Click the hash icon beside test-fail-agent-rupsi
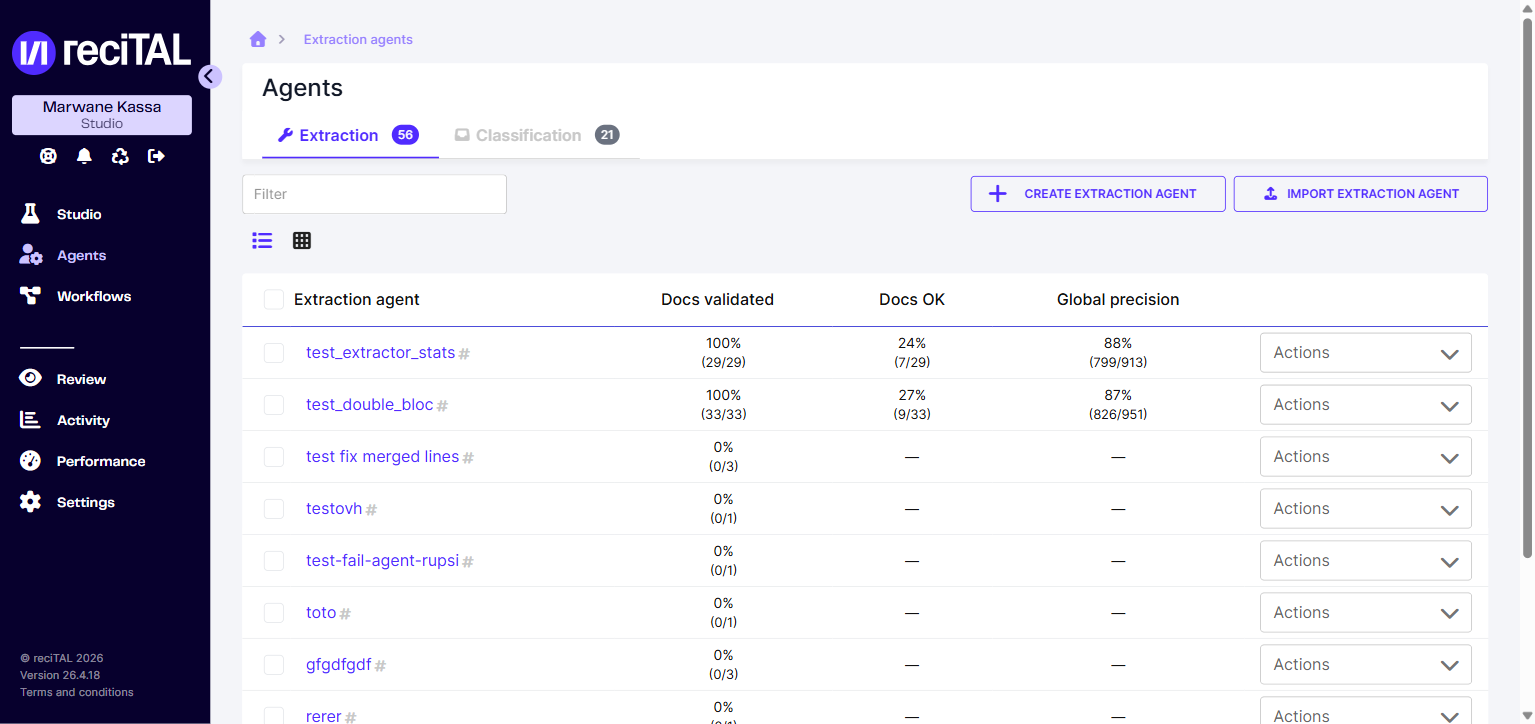The width and height of the screenshot is (1535, 724). tap(467, 562)
